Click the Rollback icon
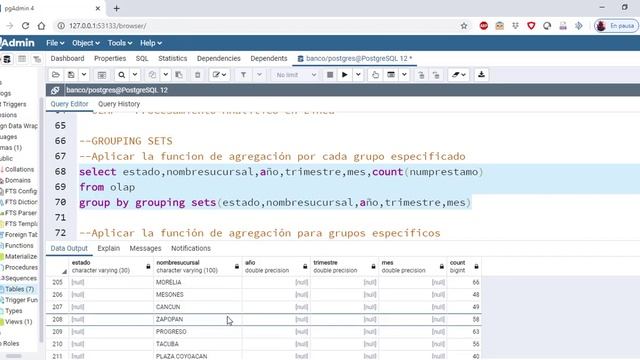Image resolution: width=640 pixels, height=360 pixels. (x=436, y=75)
